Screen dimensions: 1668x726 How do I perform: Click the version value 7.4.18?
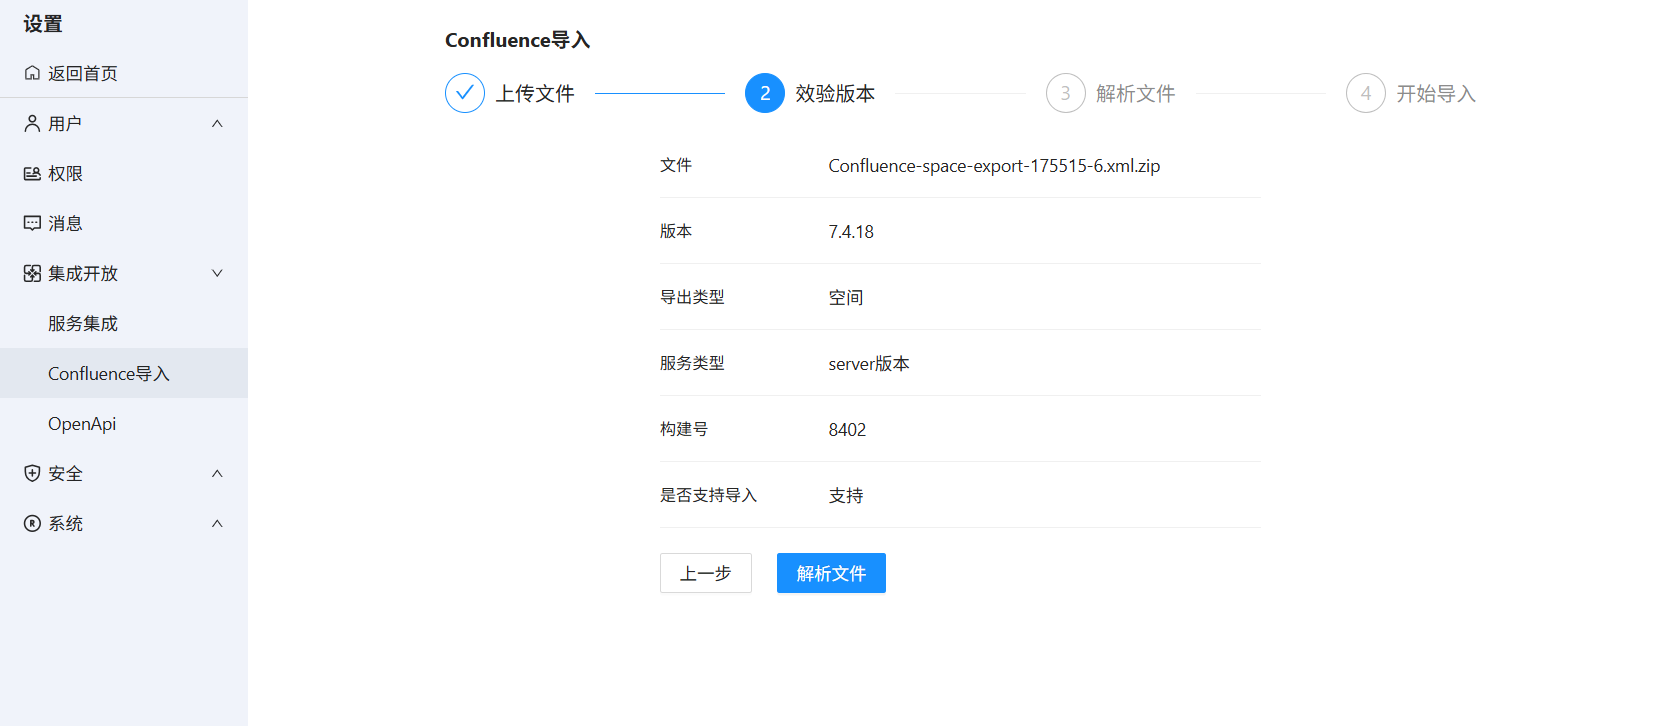click(x=851, y=232)
